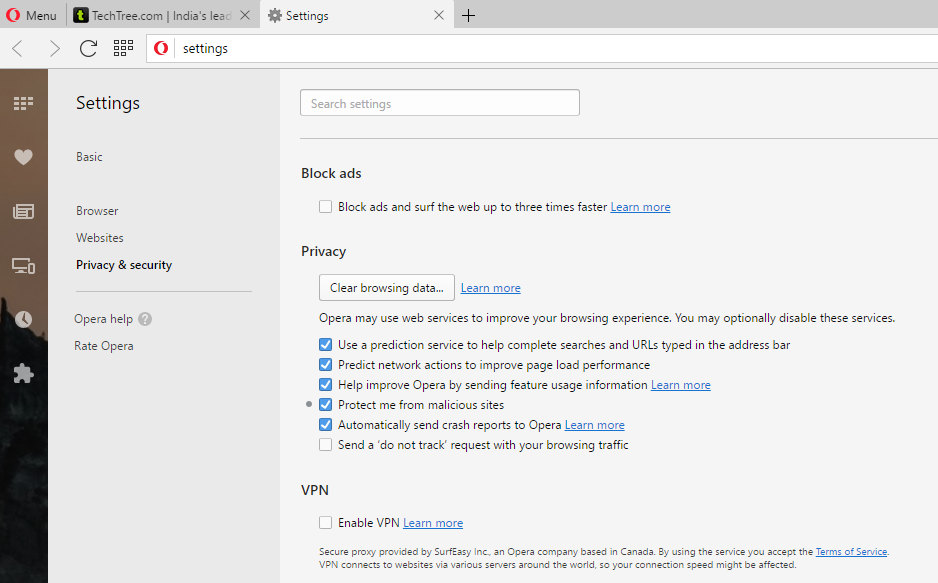938x583 pixels.
Task: Switch to the TechTree.com tab
Action: point(161,16)
